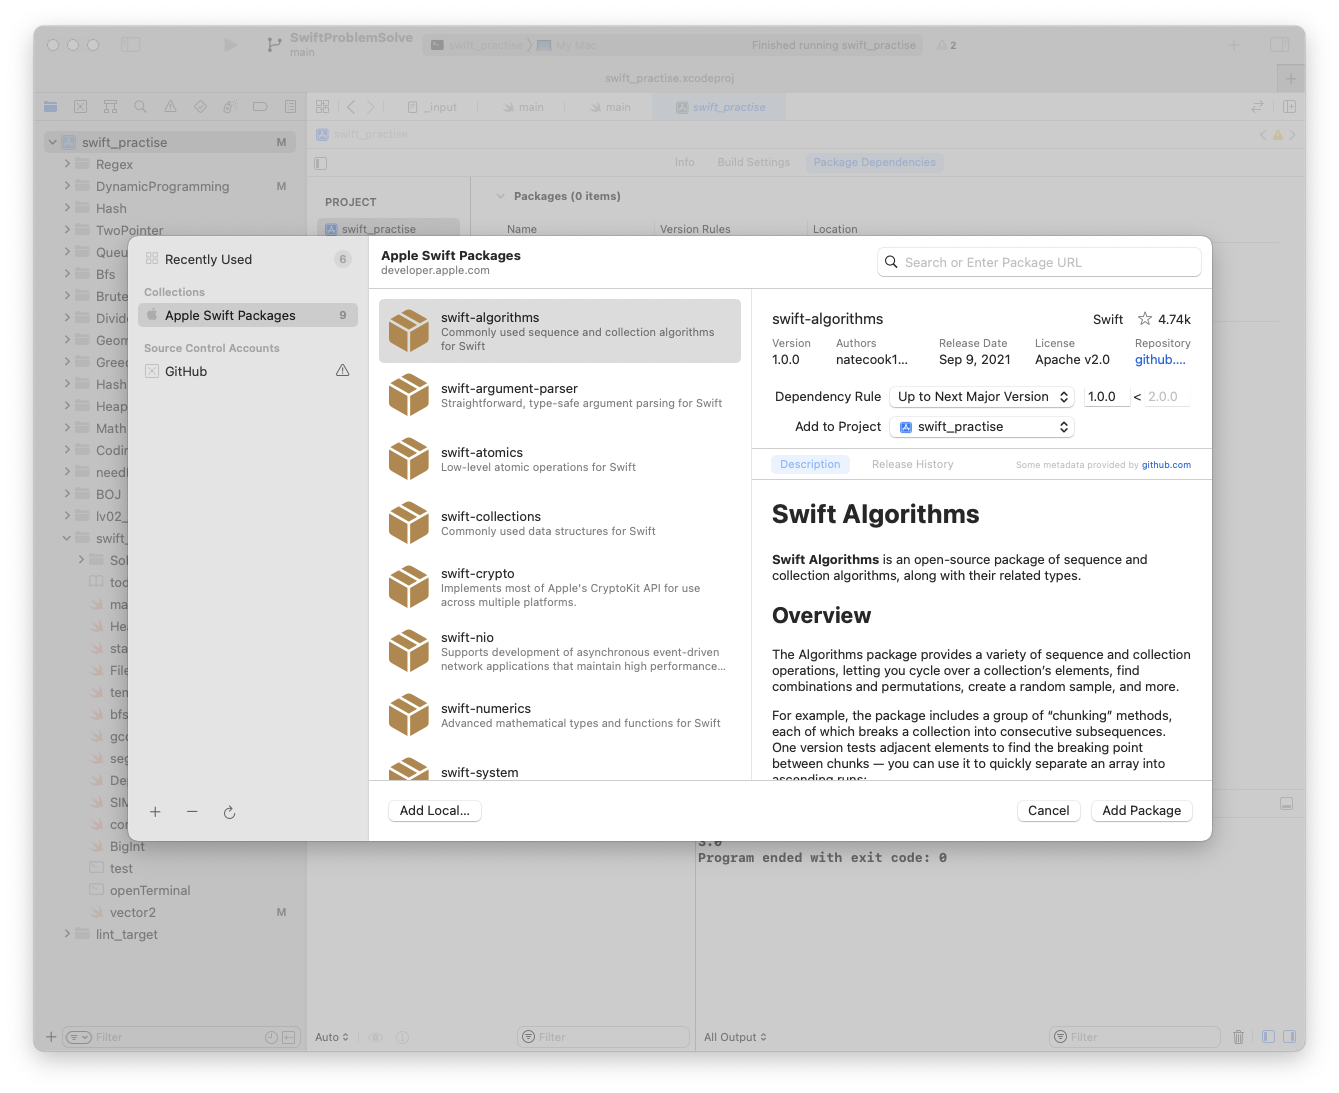Open the Dependency Rule dropdown

982,397
